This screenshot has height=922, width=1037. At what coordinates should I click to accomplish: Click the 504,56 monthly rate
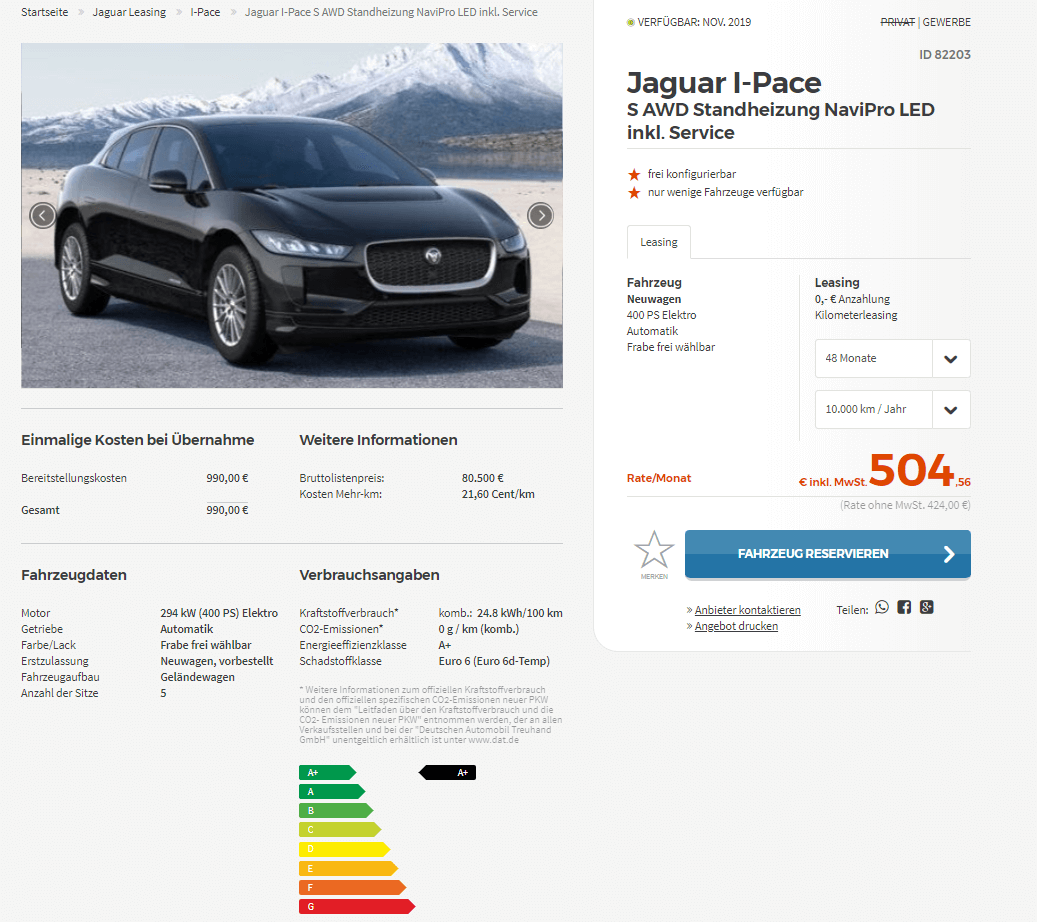pyautogui.click(x=920, y=471)
